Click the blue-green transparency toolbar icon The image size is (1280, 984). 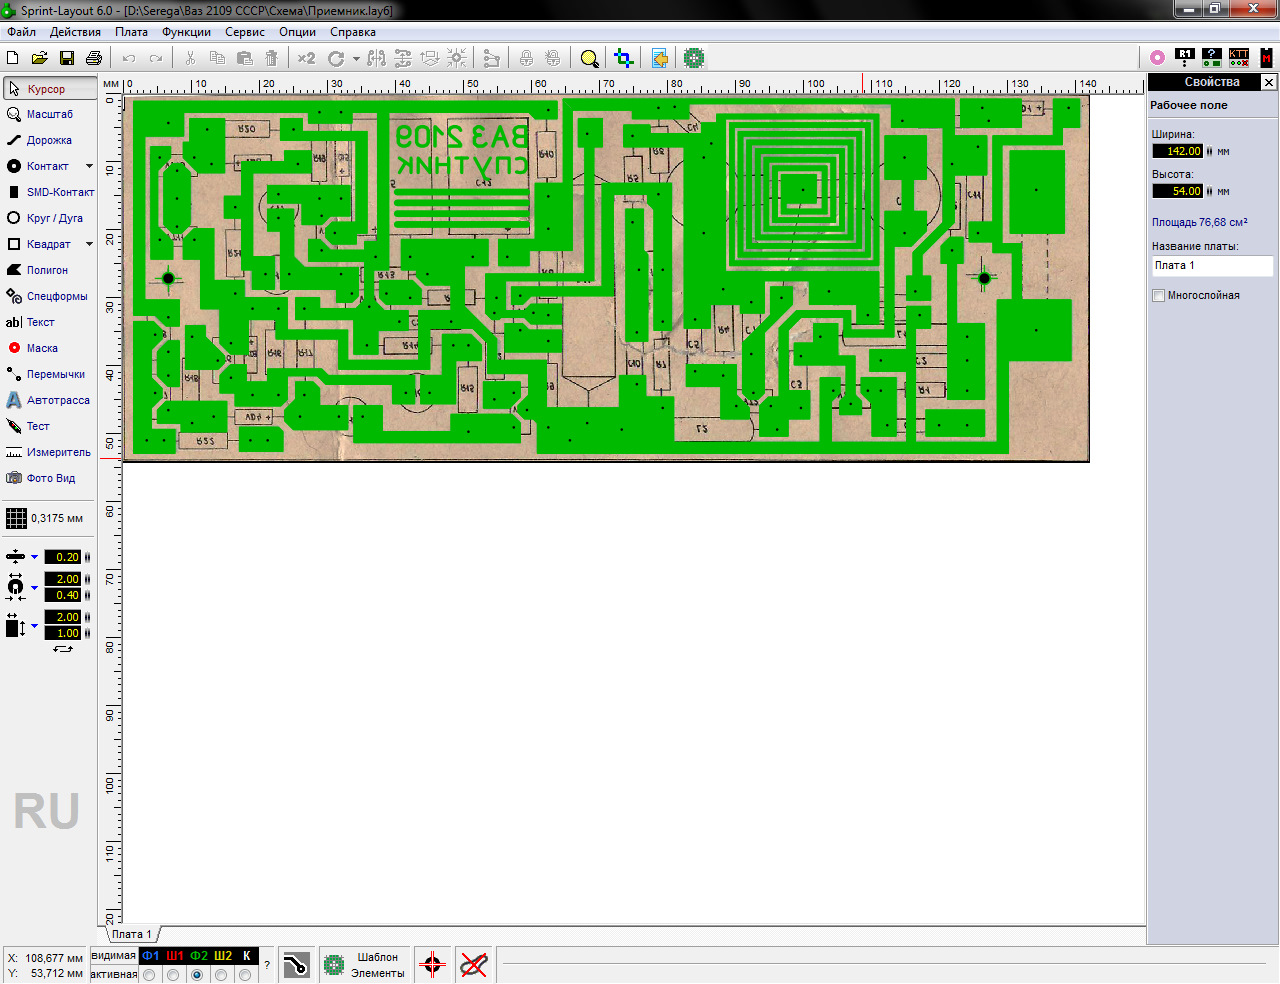click(x=624, y=58)
